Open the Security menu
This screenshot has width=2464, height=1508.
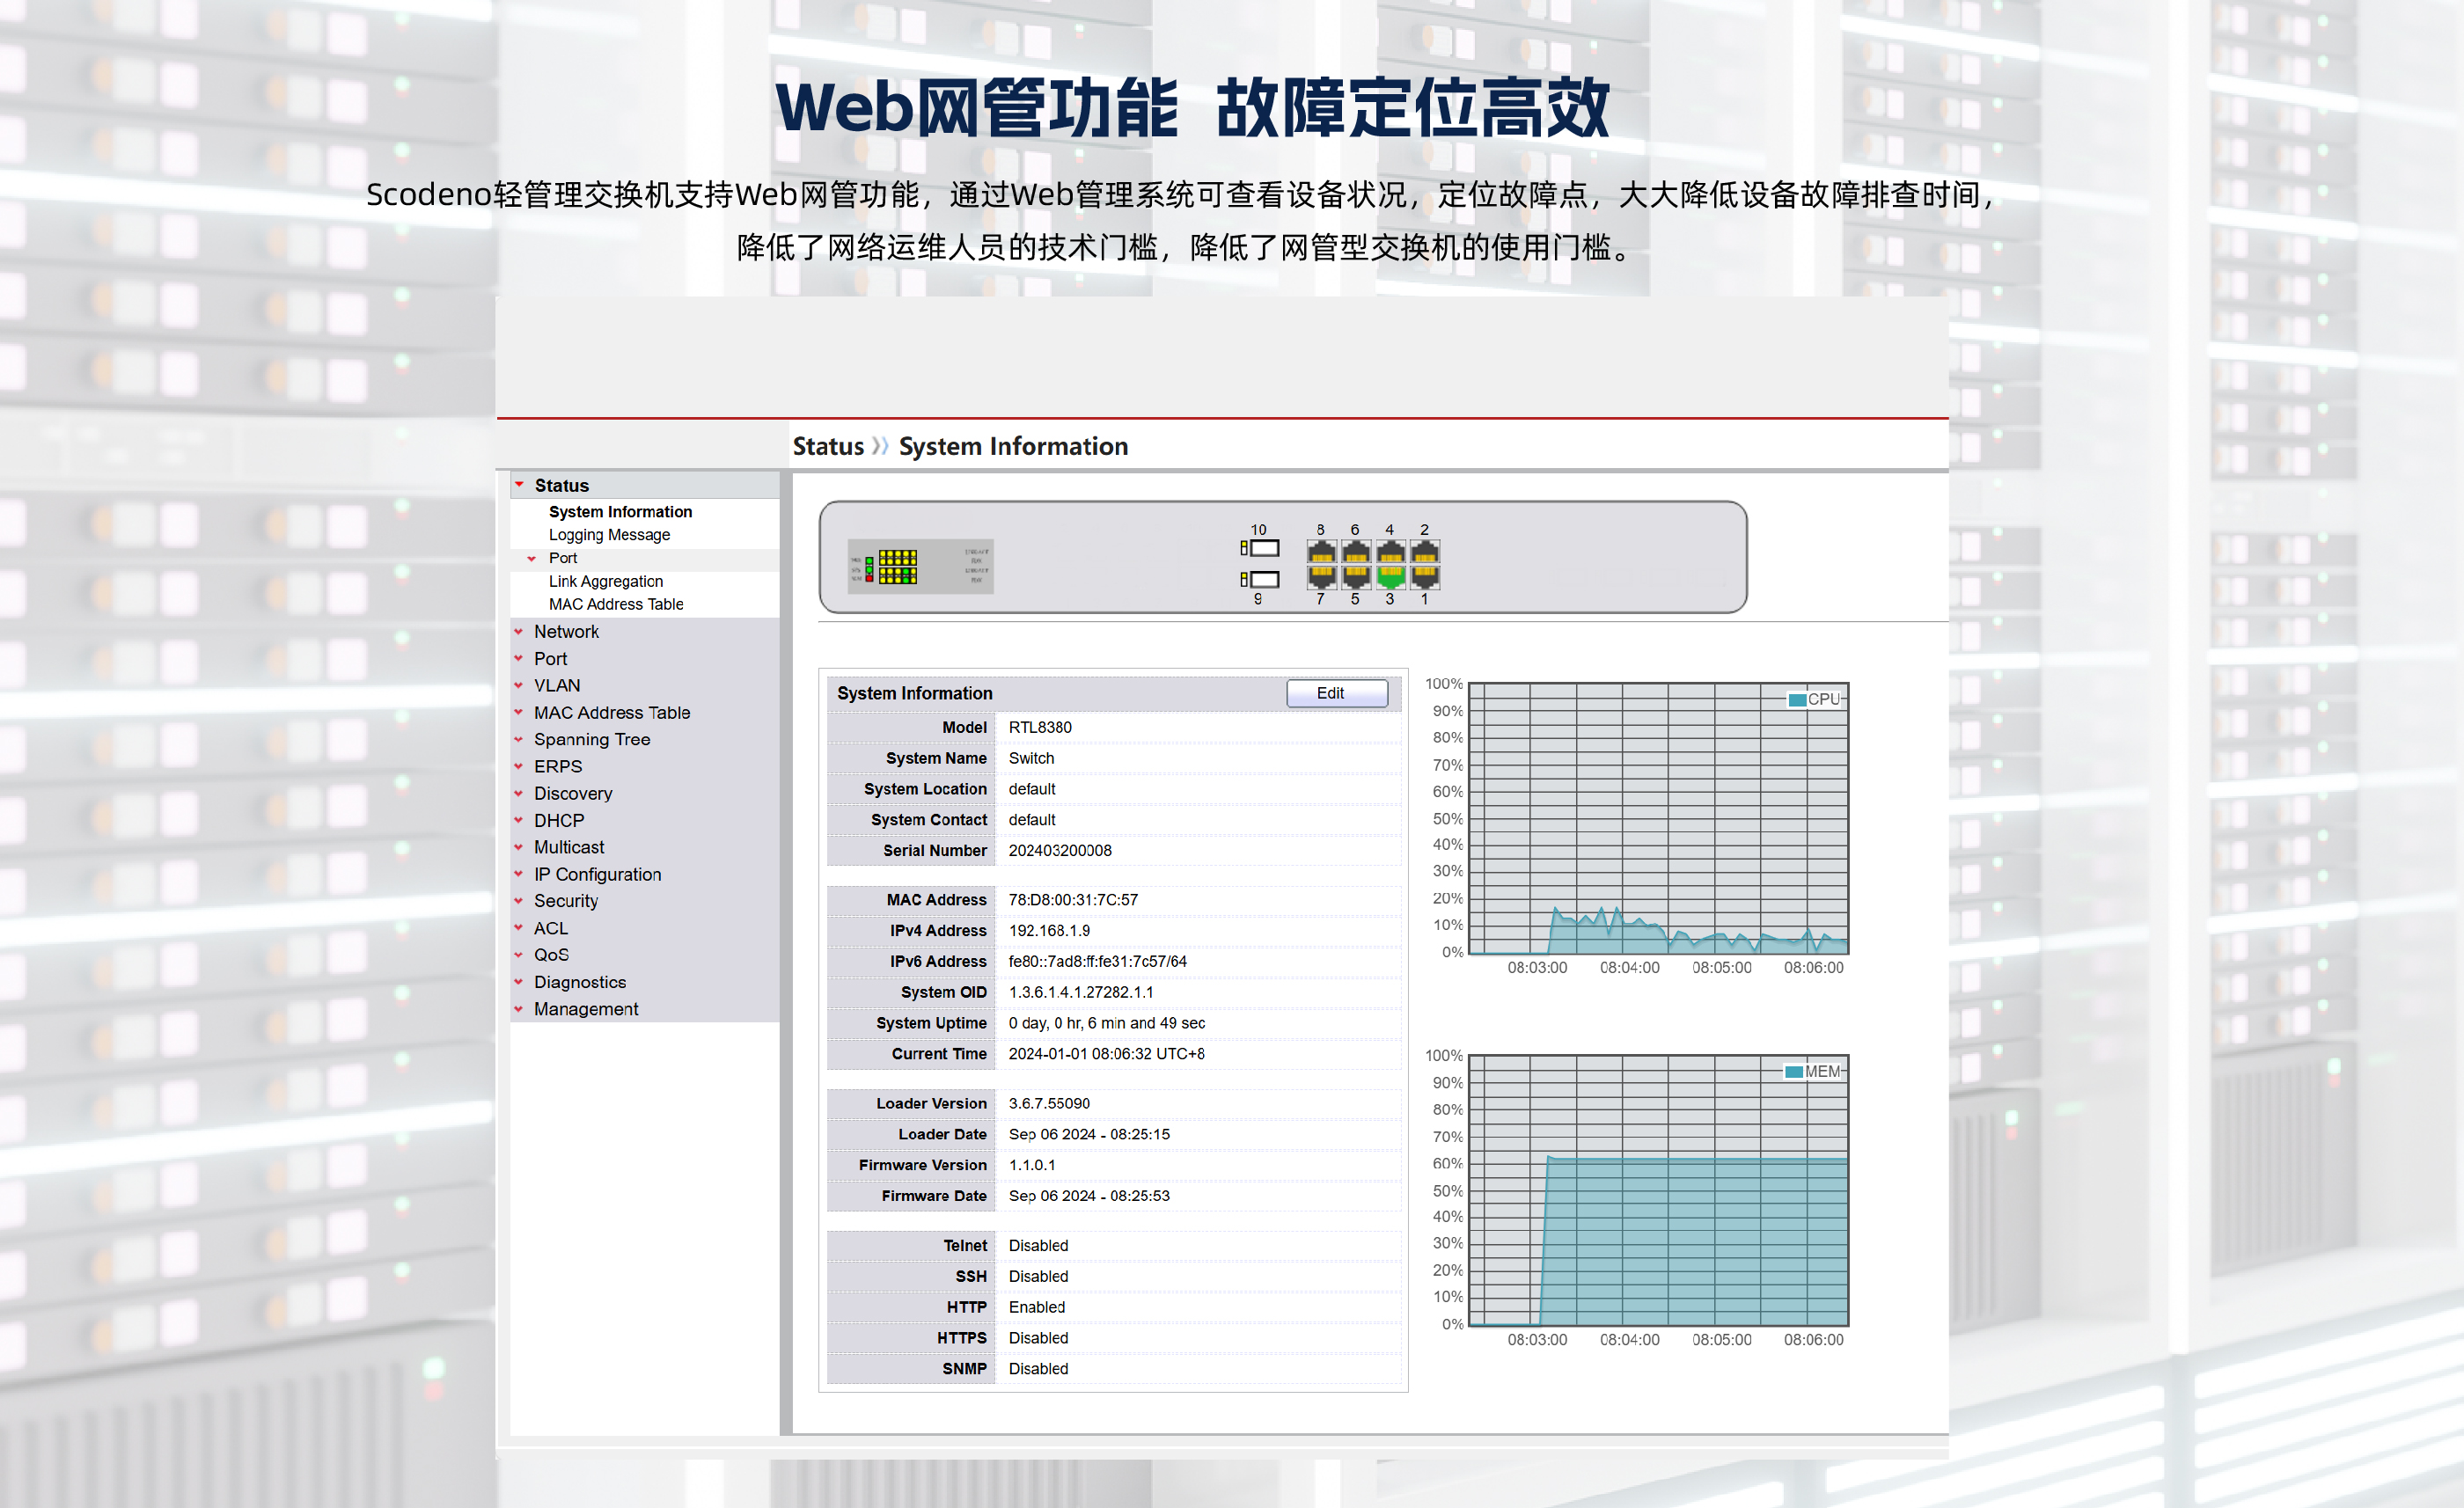click(x=565, y=901)
